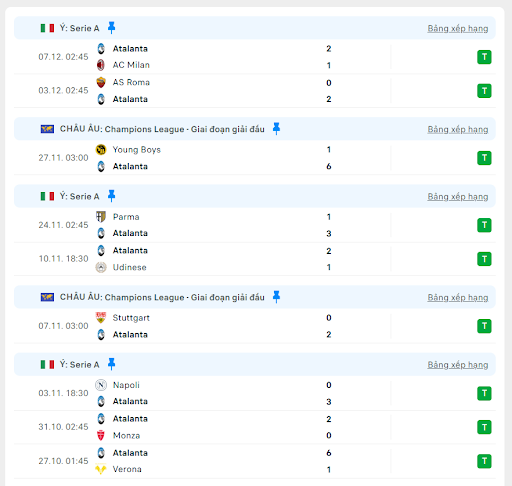Click green T badge for Atalanta vs AC Milan
Screen dimensions: 512x486
(484, 57)
